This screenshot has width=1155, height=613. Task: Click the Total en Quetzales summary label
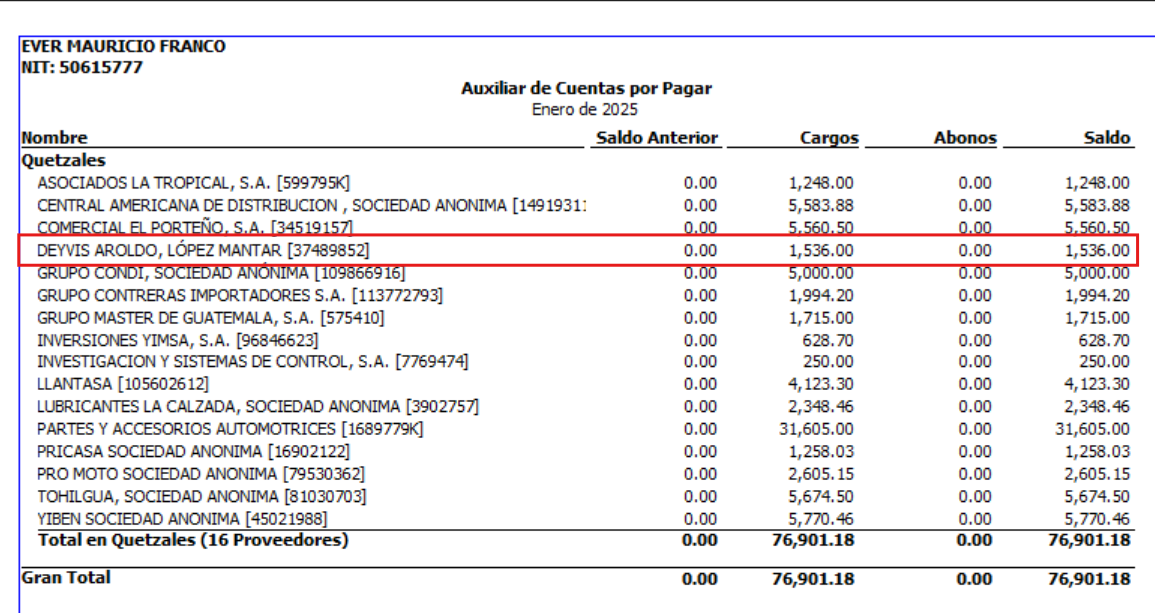pos(193,540)
